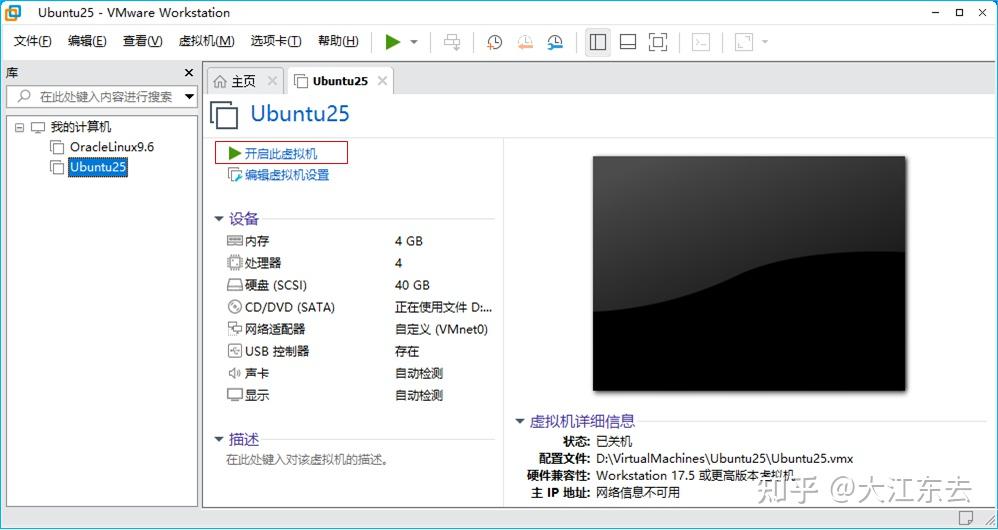This screenshot has height=530, width=998.
Task: Click the 40 GB disk value
Action: coord(412,285)
